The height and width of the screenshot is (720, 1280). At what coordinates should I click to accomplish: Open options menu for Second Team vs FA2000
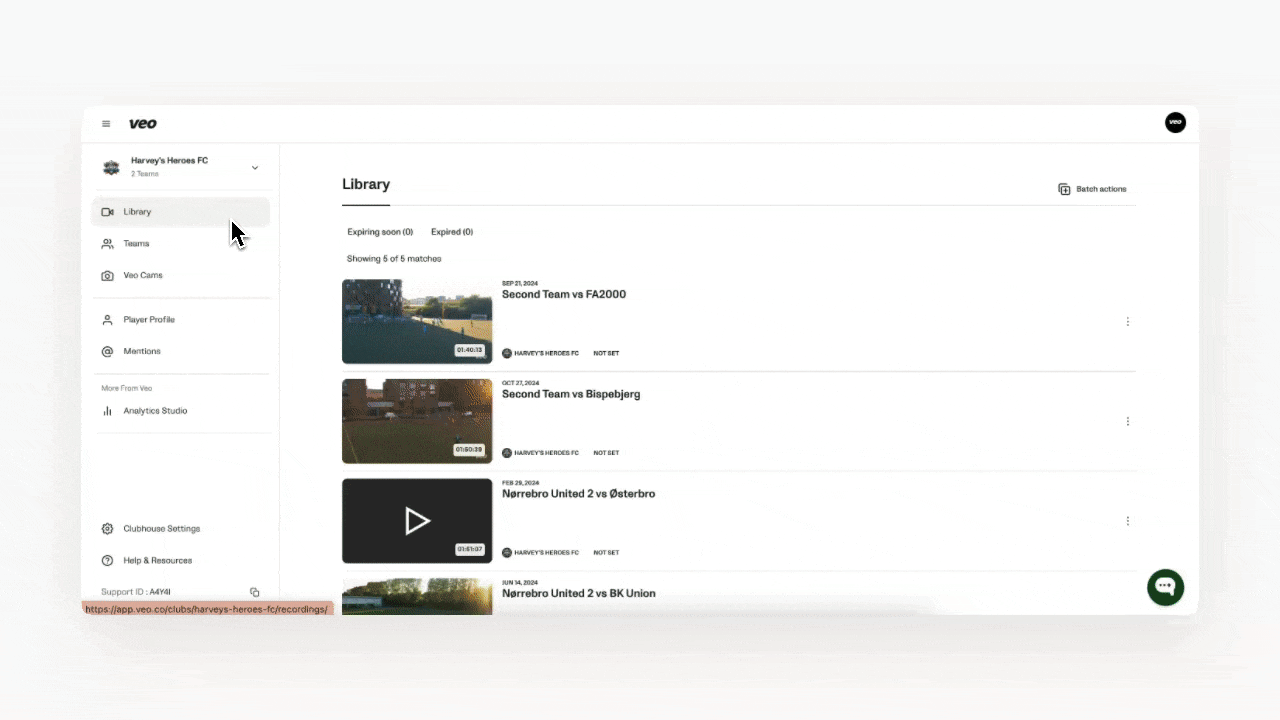(x=1128, y=322)
